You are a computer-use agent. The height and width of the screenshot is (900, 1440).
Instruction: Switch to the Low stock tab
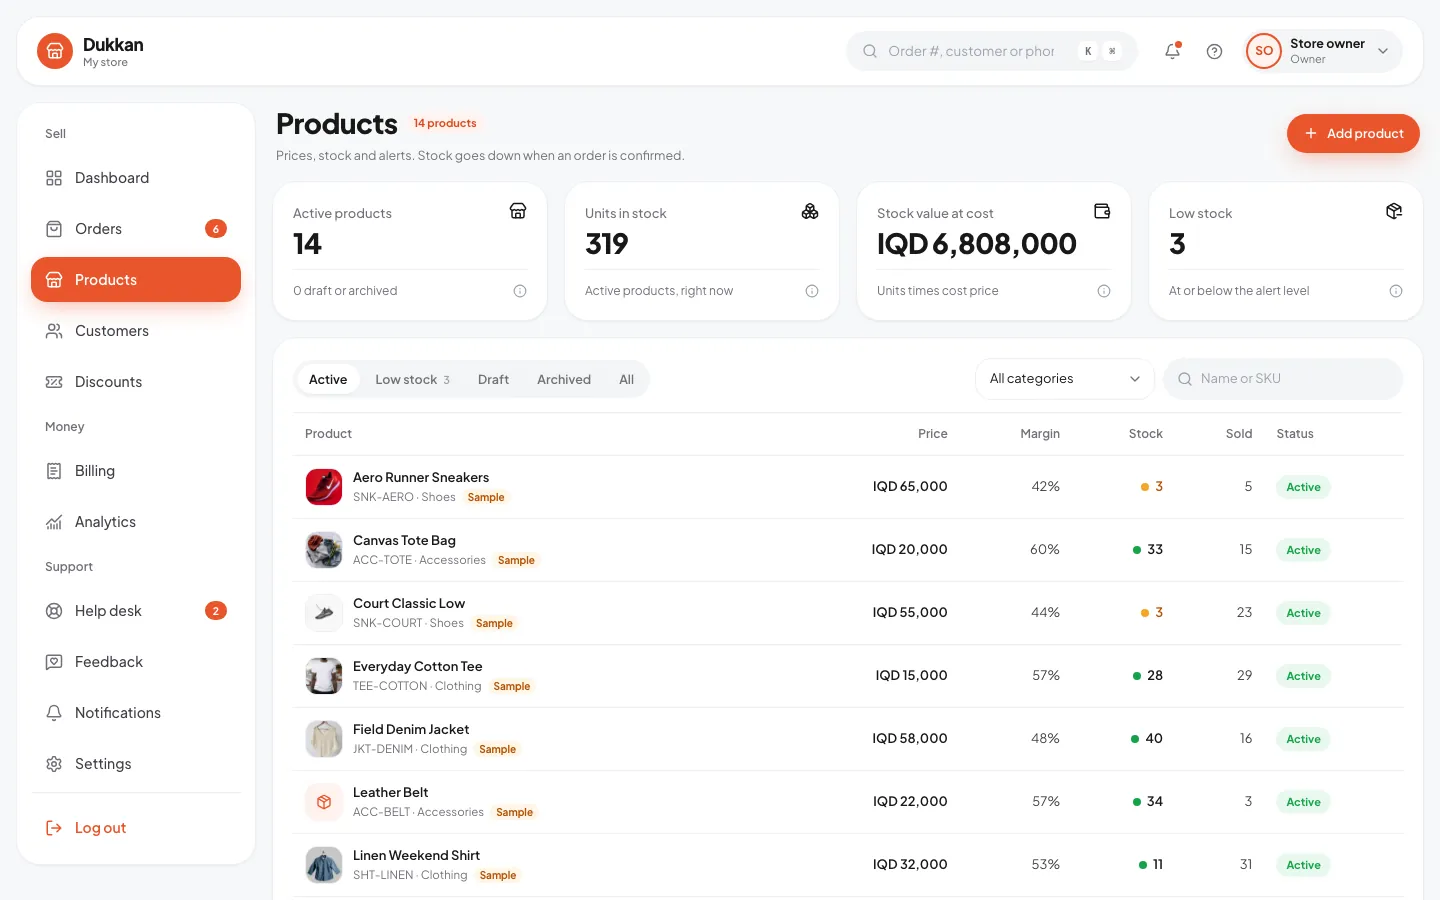click(x=412, y=380)
